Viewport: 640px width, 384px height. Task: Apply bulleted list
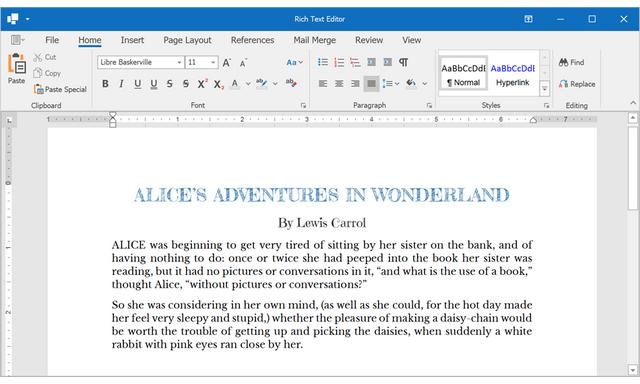tap(322, 62)
